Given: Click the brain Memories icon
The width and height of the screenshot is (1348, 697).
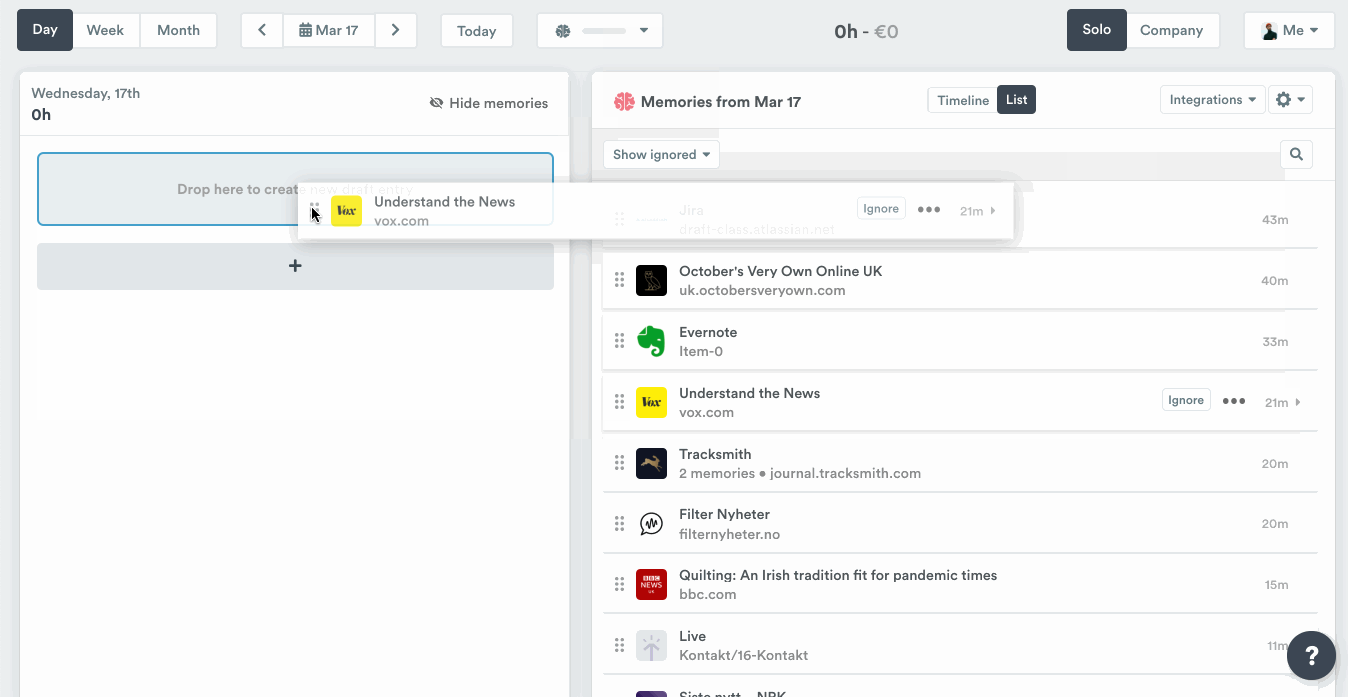Looking at the screenshot, I should (625, 101).
